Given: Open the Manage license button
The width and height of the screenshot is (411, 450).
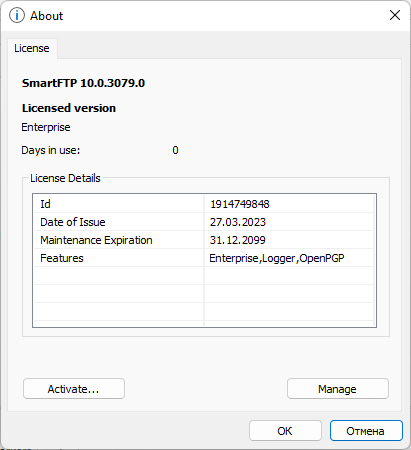Looking at the screenshot, I should tap(338, 389).
